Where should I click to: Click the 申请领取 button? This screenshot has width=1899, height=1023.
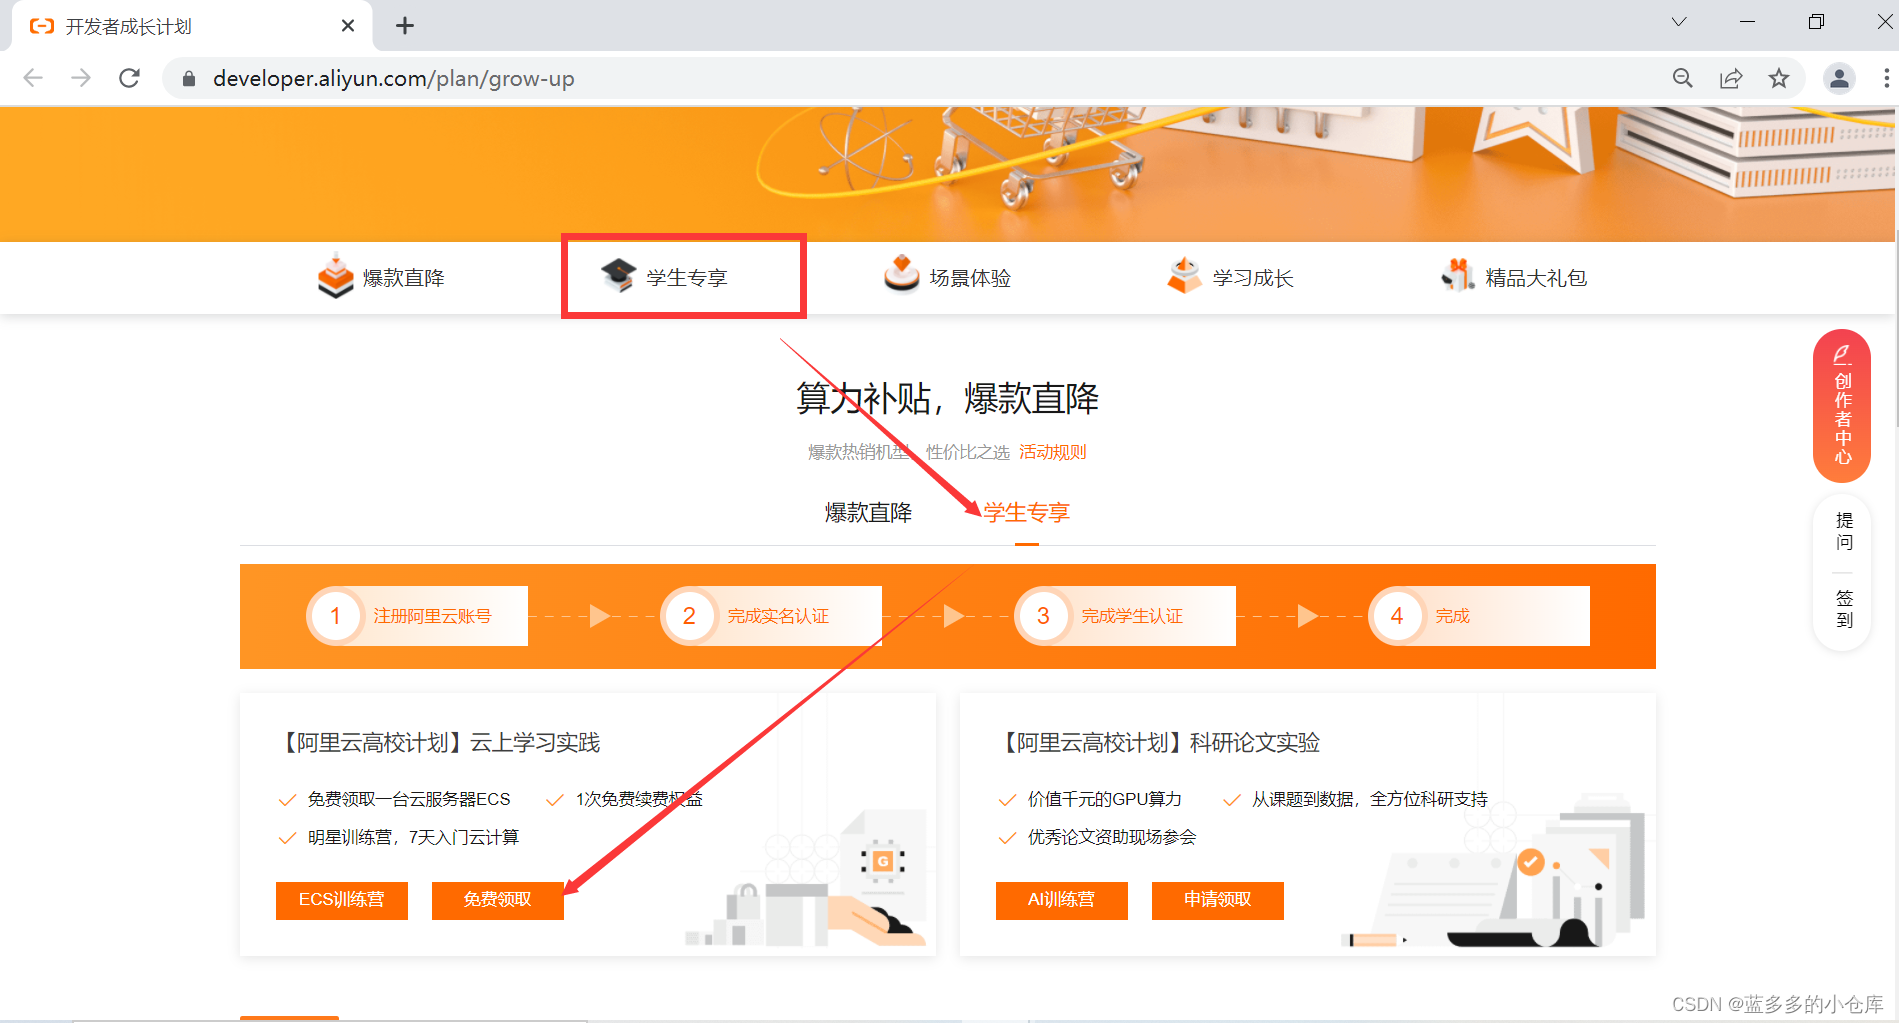pyautogui.click(x=1218, y=900)
